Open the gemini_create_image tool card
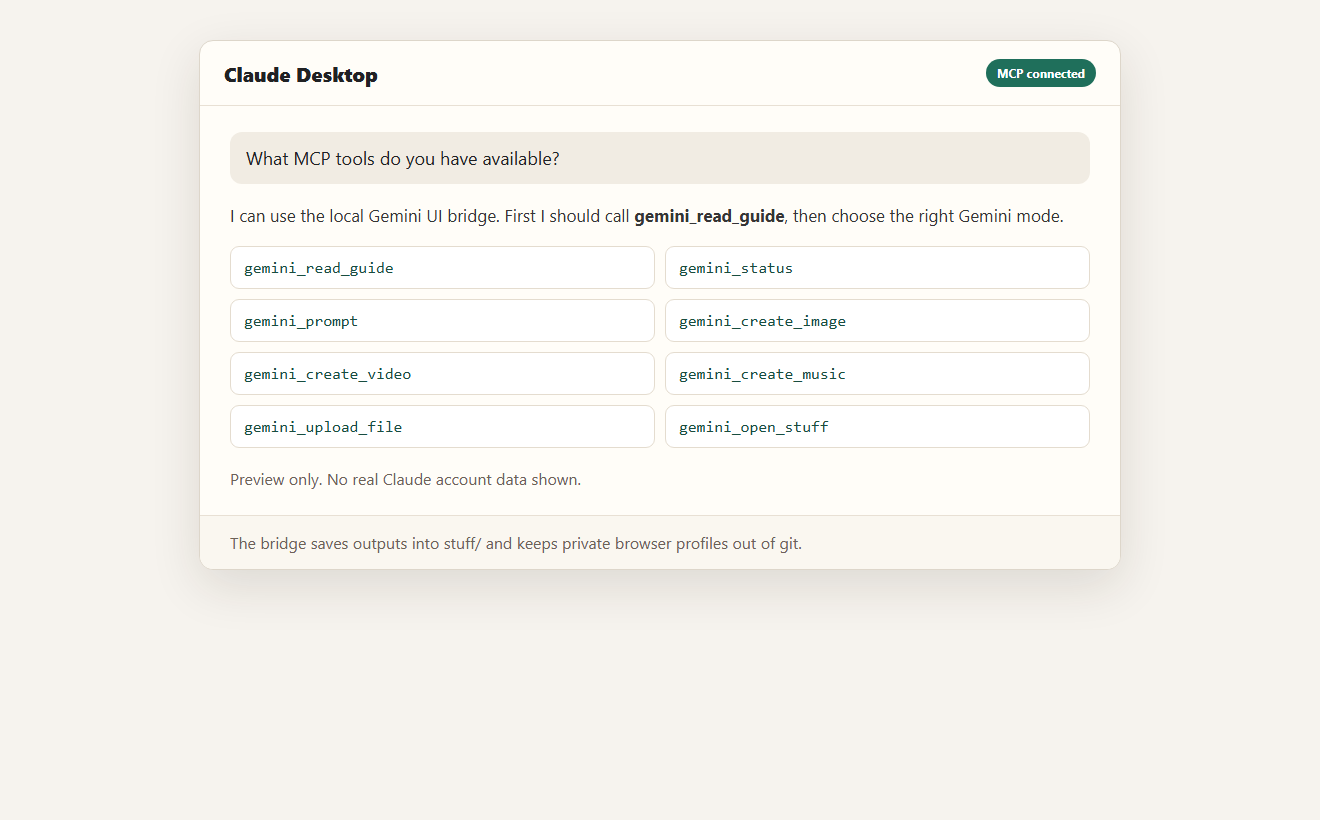This screenshot has height=820, width=1320. (877, 321)
